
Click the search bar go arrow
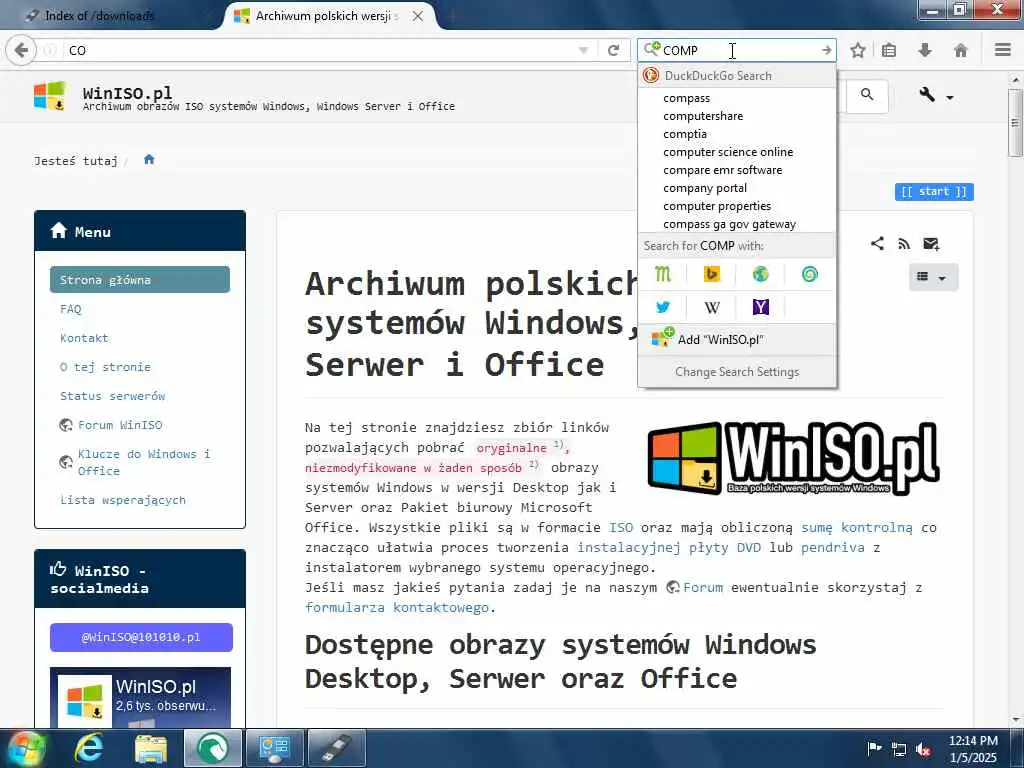pyautogui.click(x=826, y=50)
